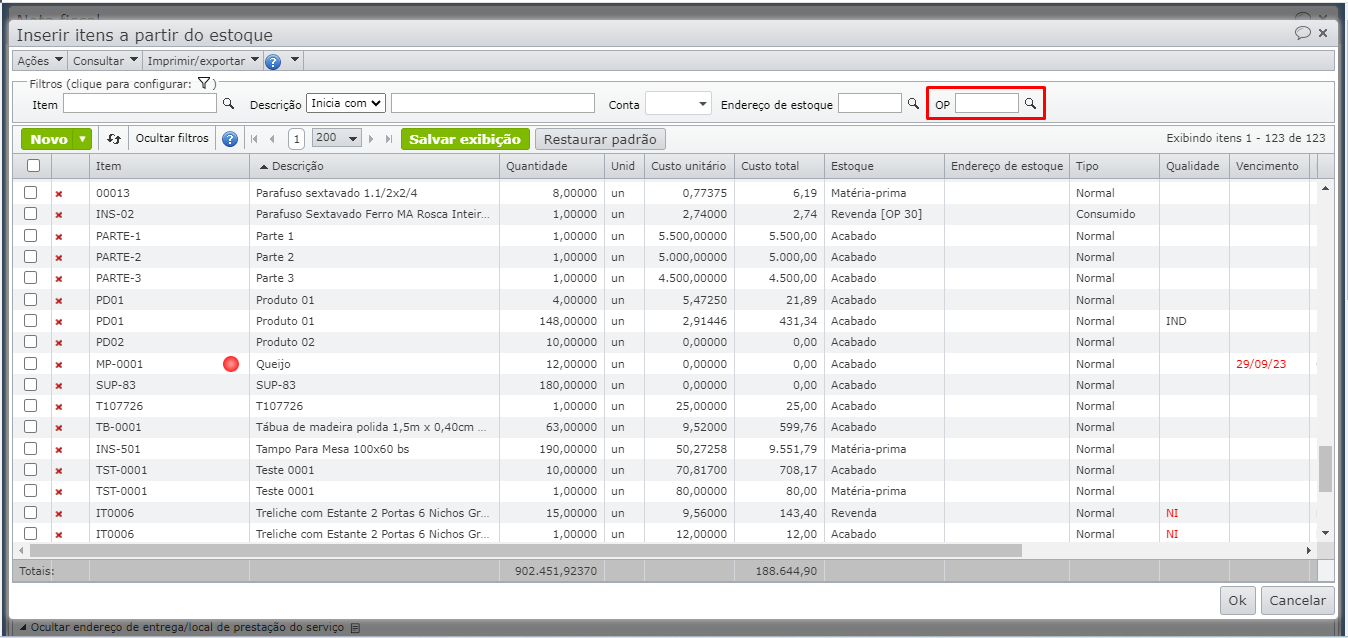The height and width of the screenshot is (638, 1348).
Task: Open the Ações menu
Action: [40, 61]
